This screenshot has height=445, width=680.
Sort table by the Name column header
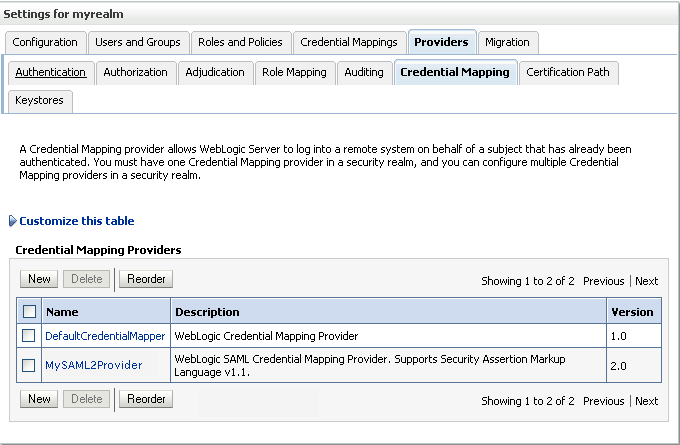(62, 312)
